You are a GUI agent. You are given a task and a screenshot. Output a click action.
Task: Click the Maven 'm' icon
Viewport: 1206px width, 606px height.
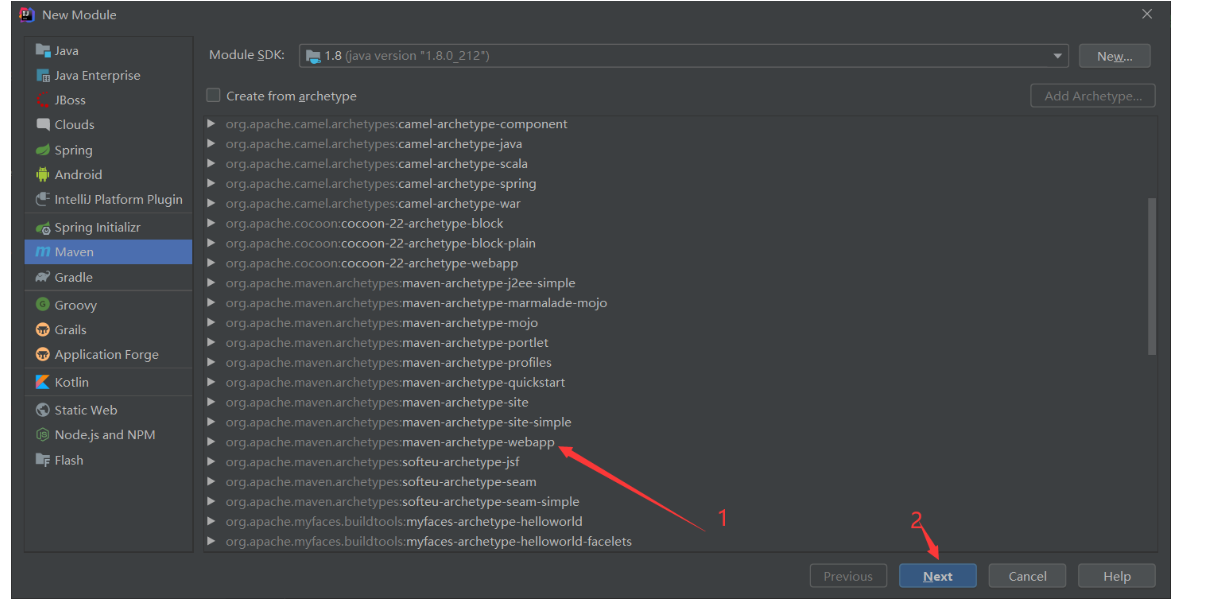click(43, 252)
